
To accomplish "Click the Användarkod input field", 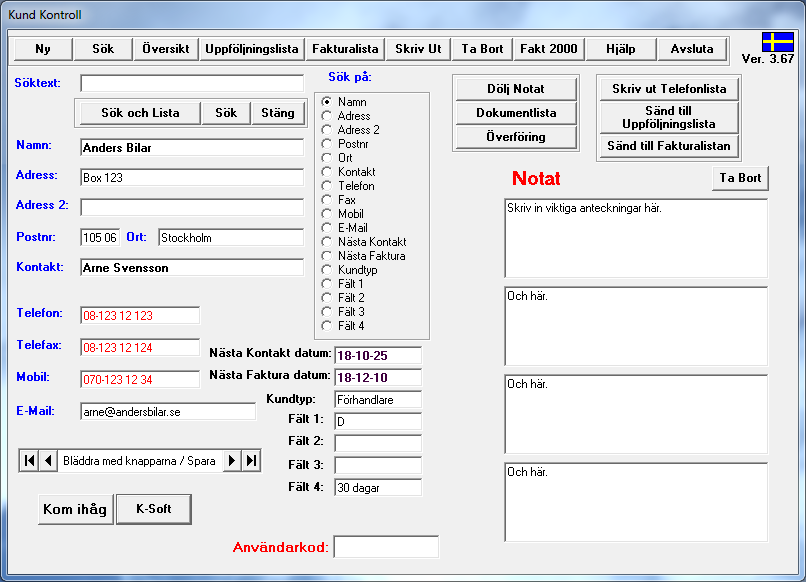I will click(386, 547).
